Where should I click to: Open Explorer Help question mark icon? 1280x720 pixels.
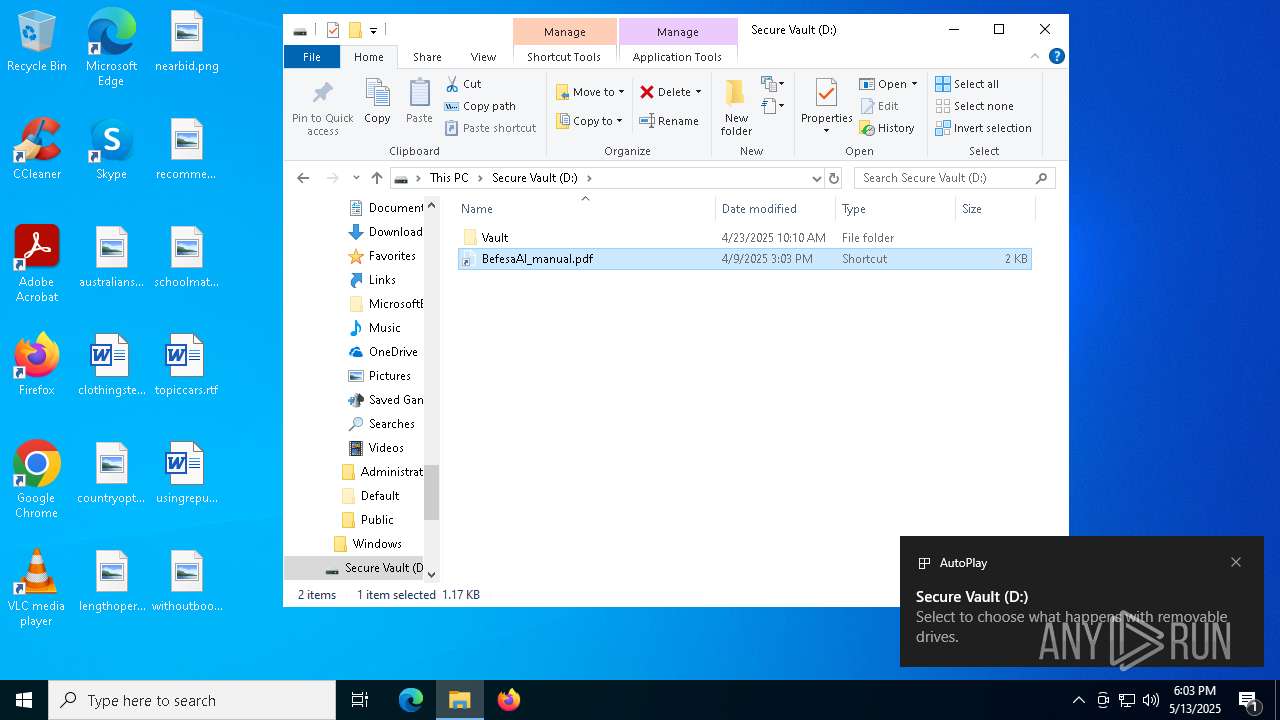point(1056,57)
